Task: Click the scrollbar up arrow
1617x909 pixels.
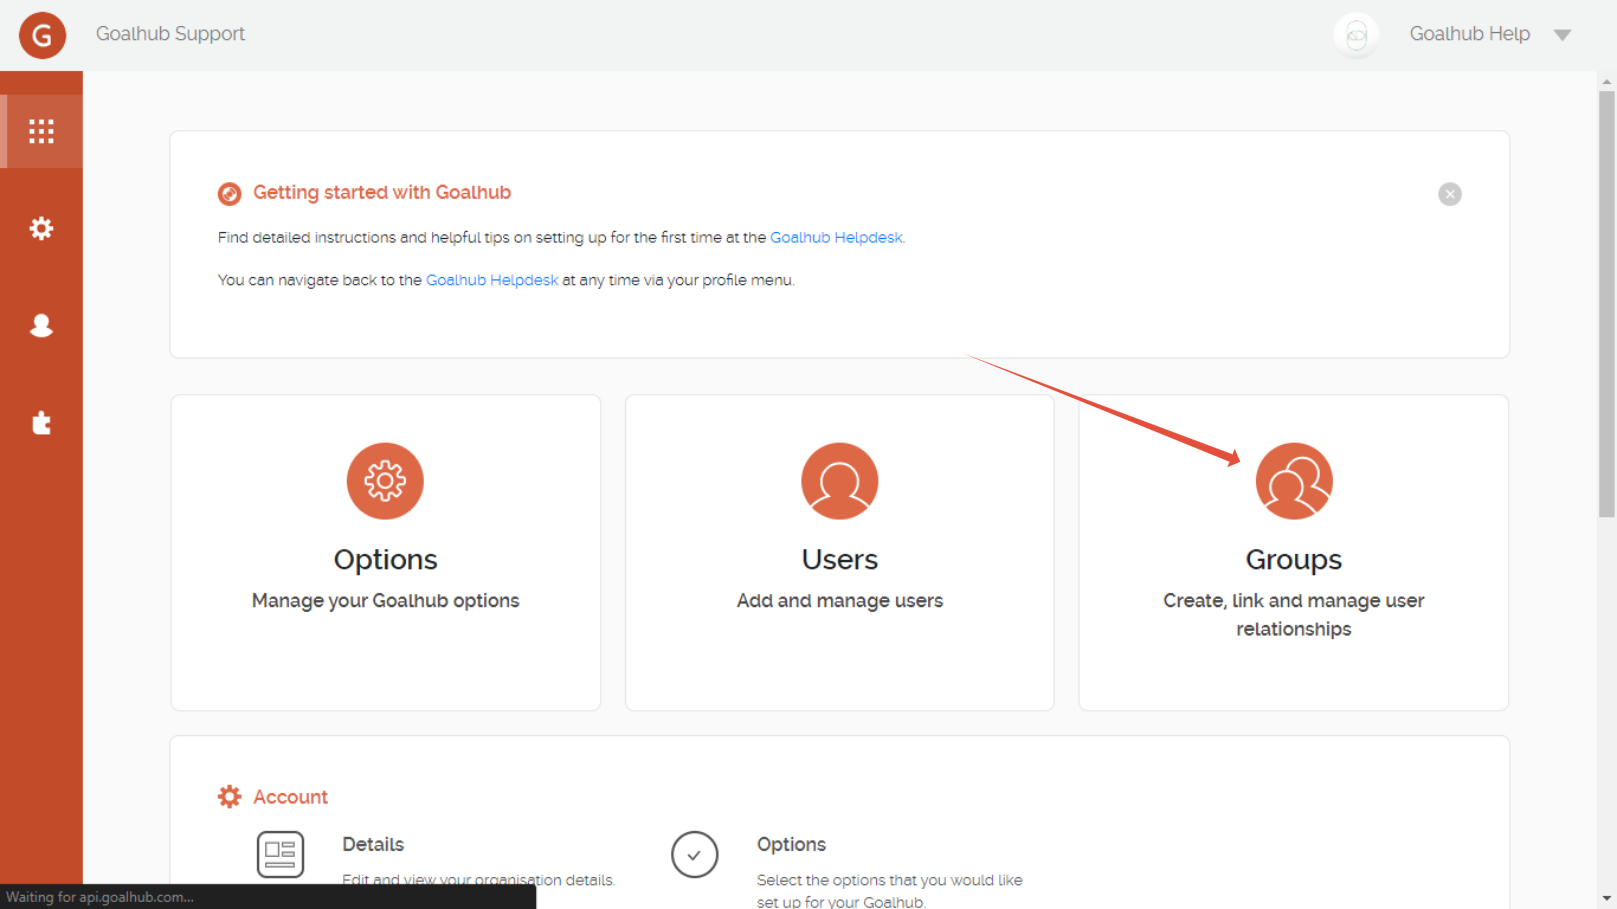Action: click(x=1607, y=82)
